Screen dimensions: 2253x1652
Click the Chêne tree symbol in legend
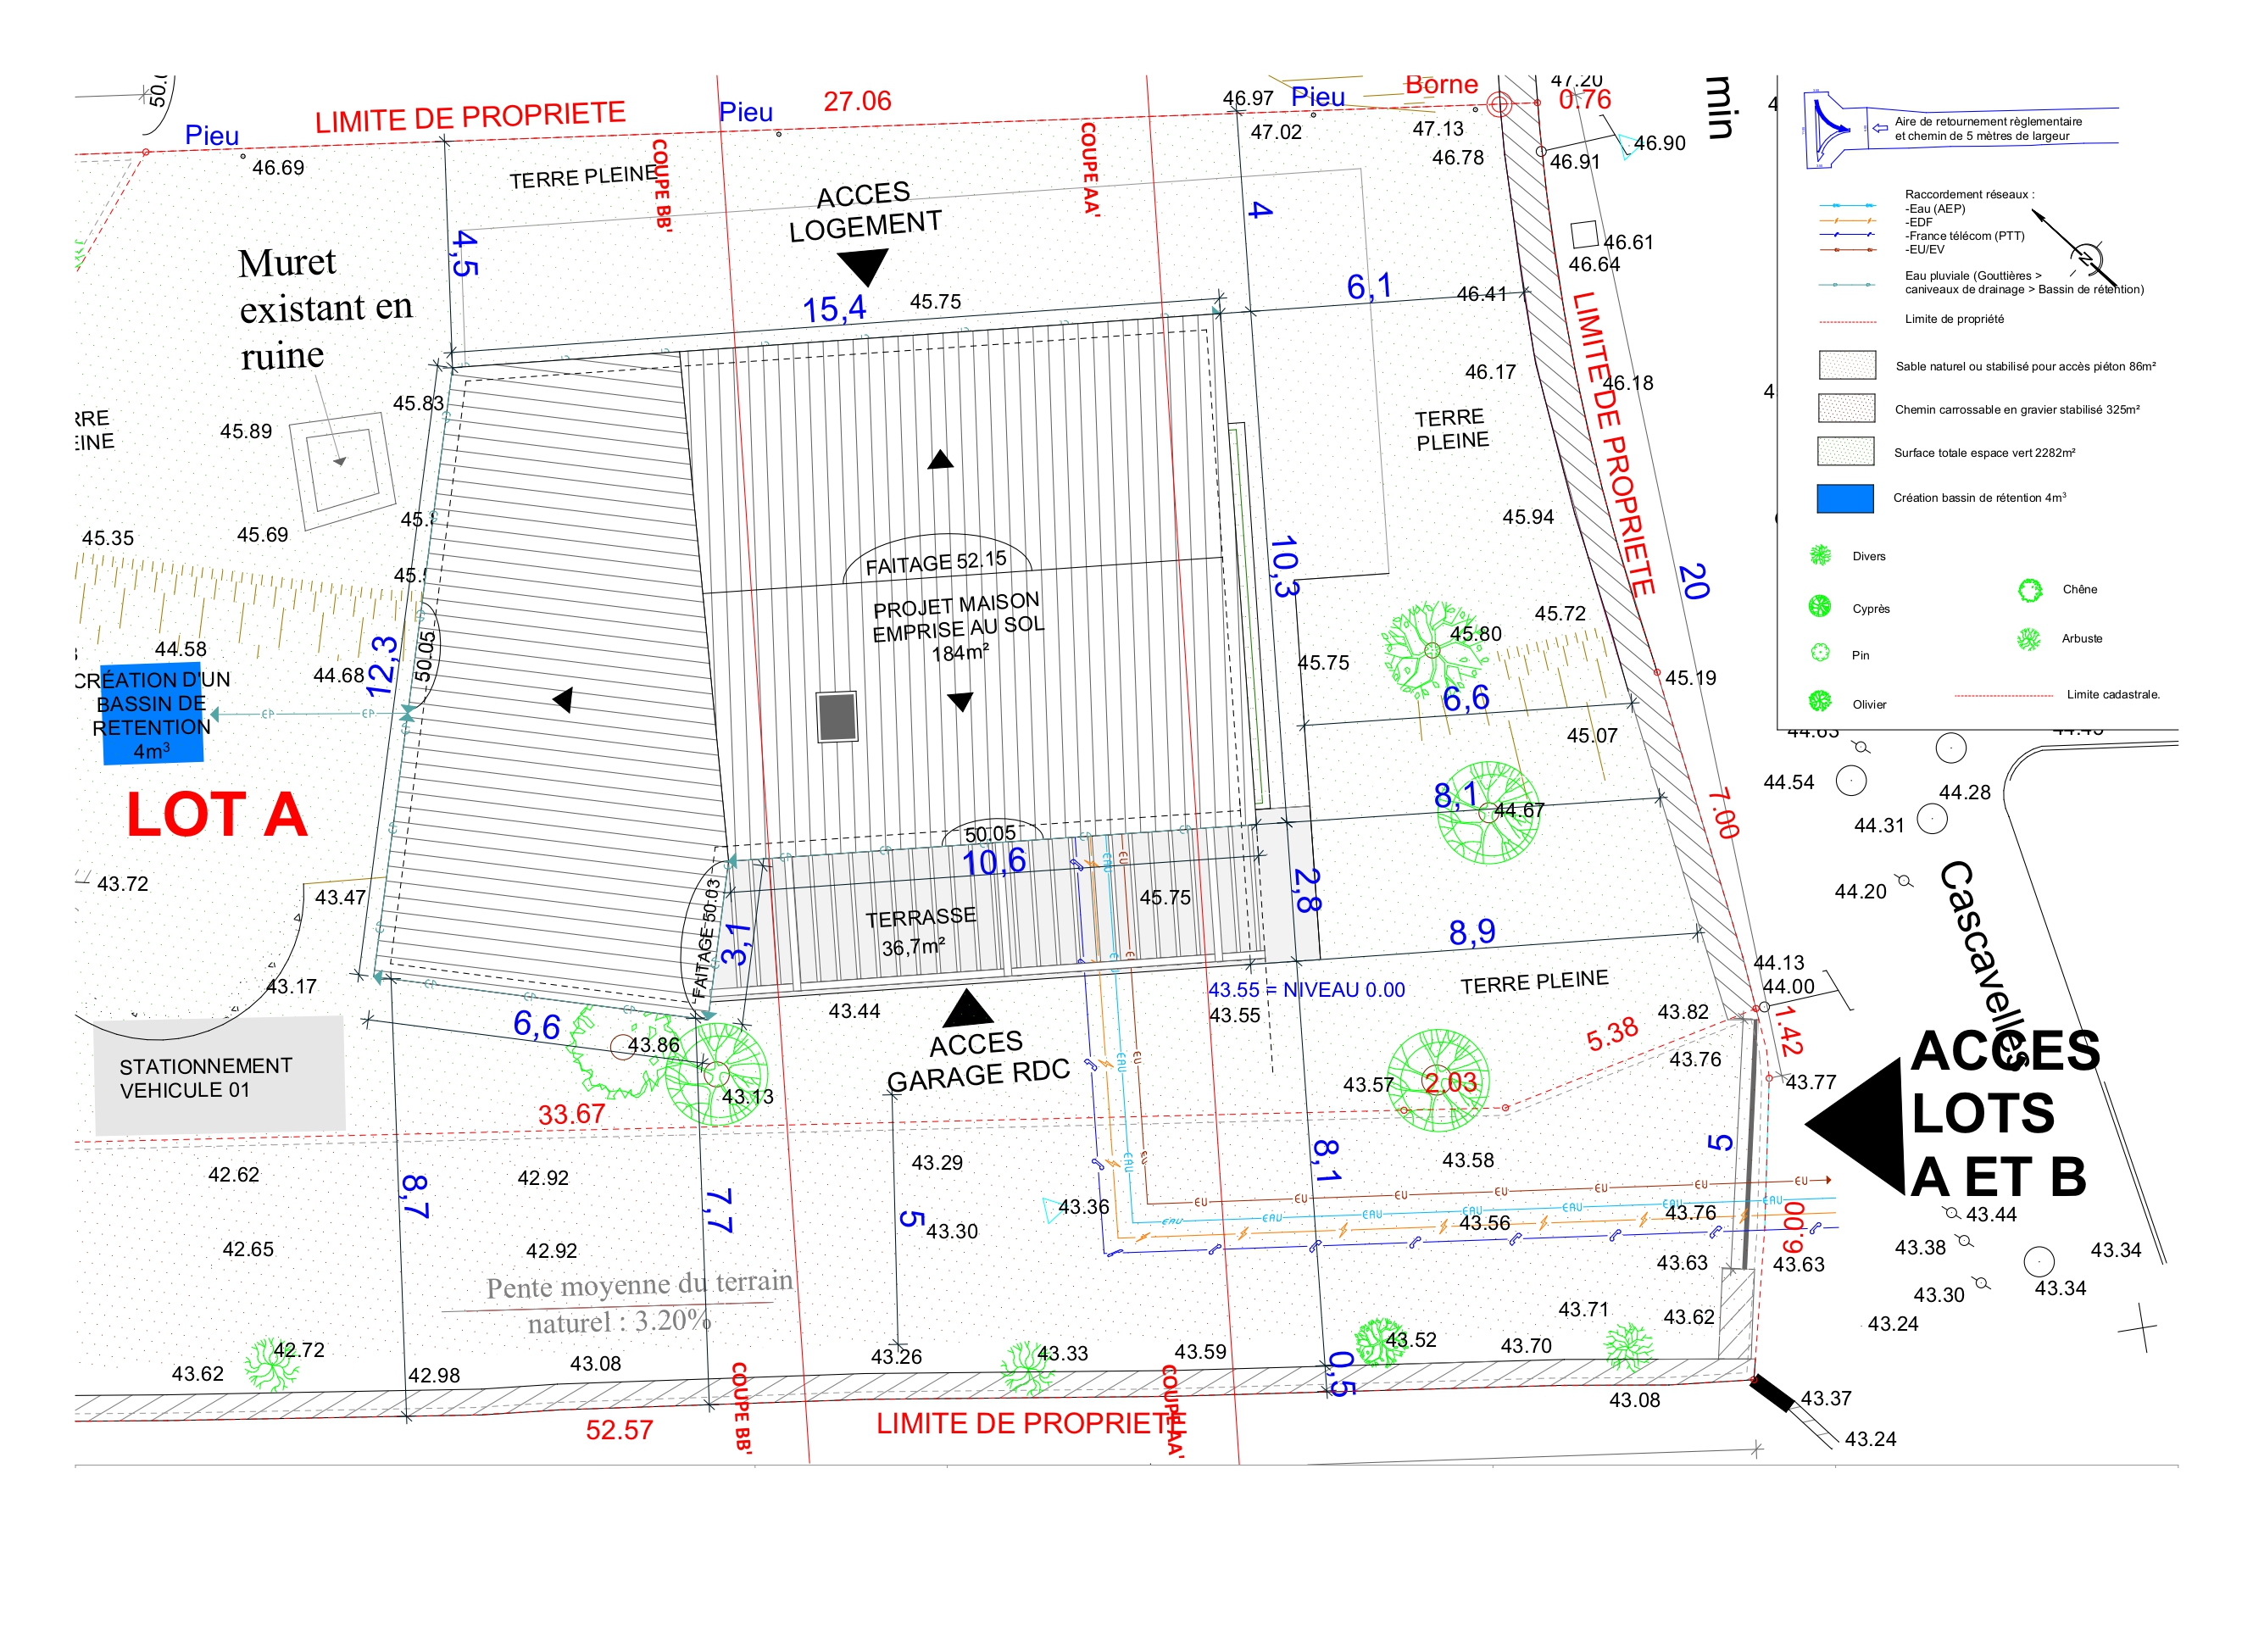pos(2029,590)
